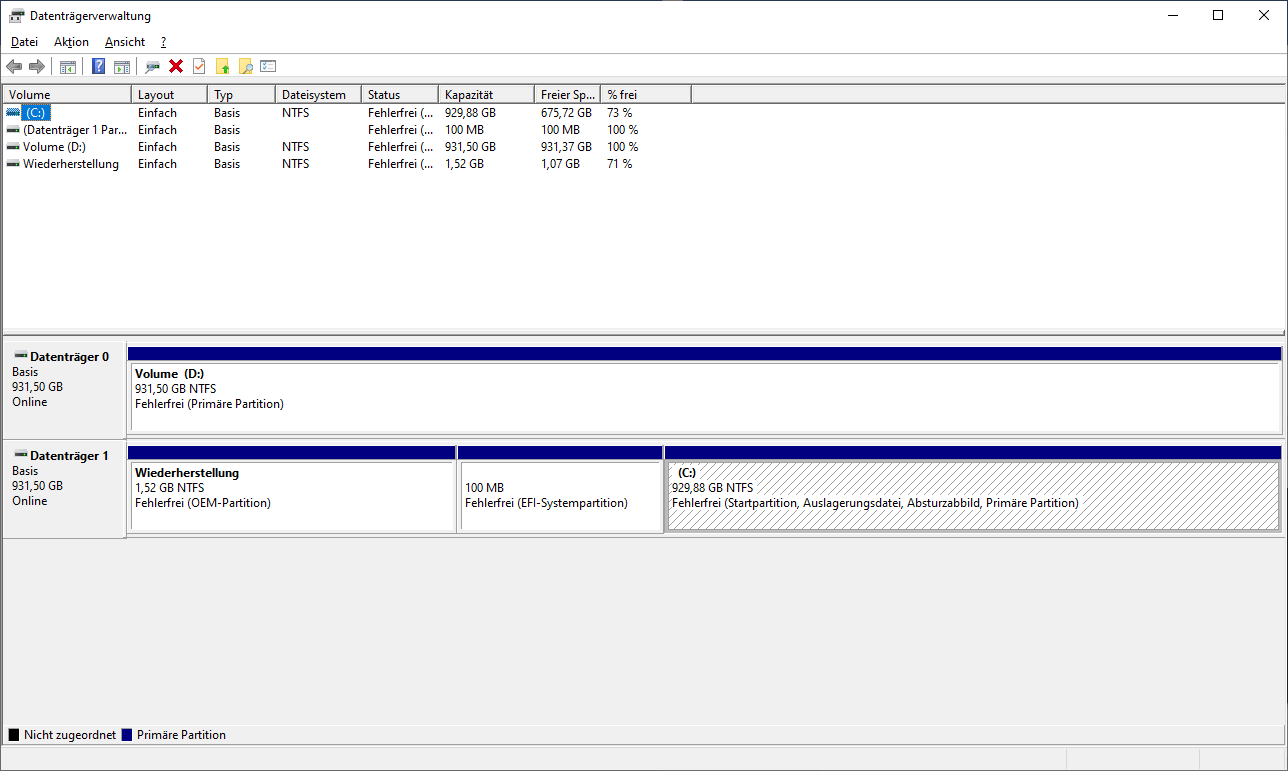1288x771 pixels.
Task: Sort by the Layout column header
Action: (x=170, y=95)
